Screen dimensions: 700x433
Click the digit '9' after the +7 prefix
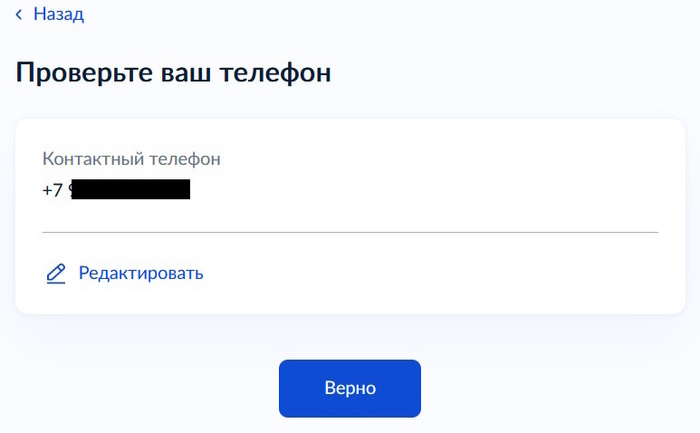[x=74, y=189]
